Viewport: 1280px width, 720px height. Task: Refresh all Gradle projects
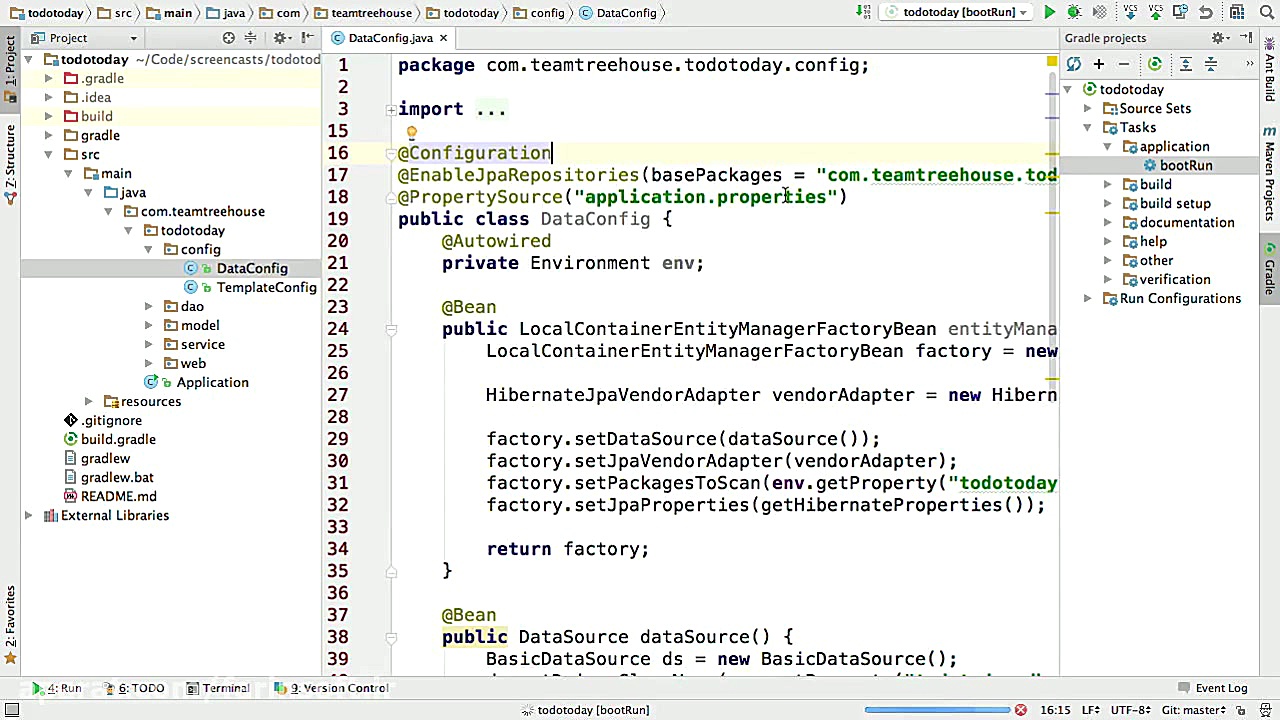point(1073,64)
